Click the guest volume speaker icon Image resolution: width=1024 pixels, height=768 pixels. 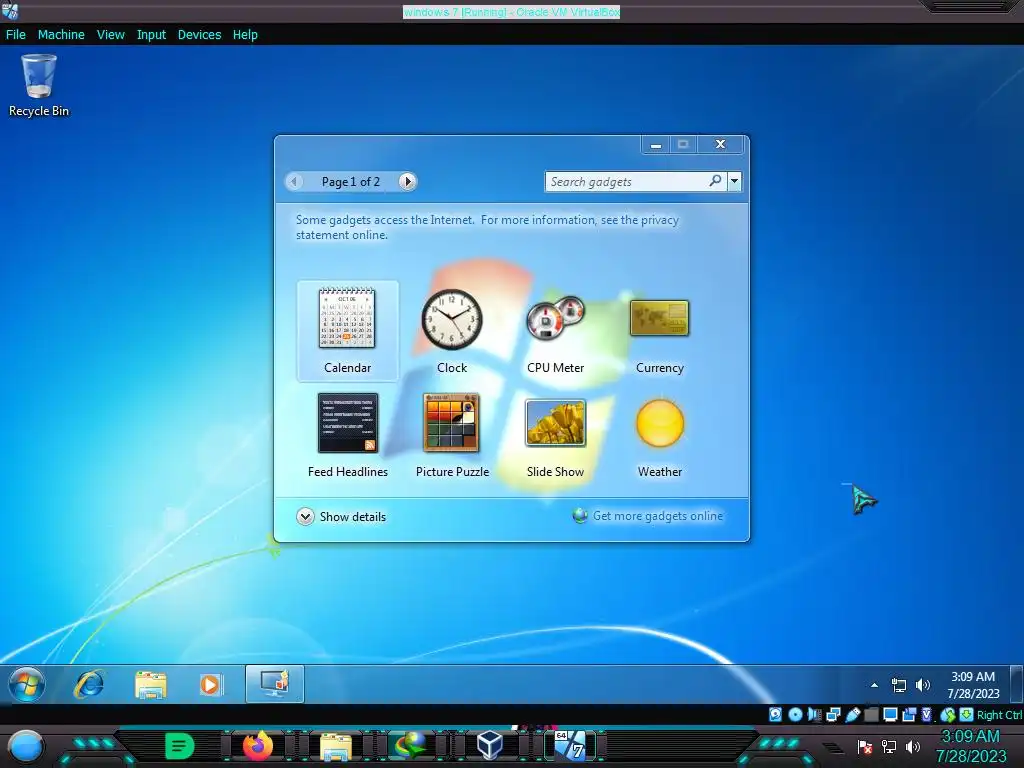923,685
